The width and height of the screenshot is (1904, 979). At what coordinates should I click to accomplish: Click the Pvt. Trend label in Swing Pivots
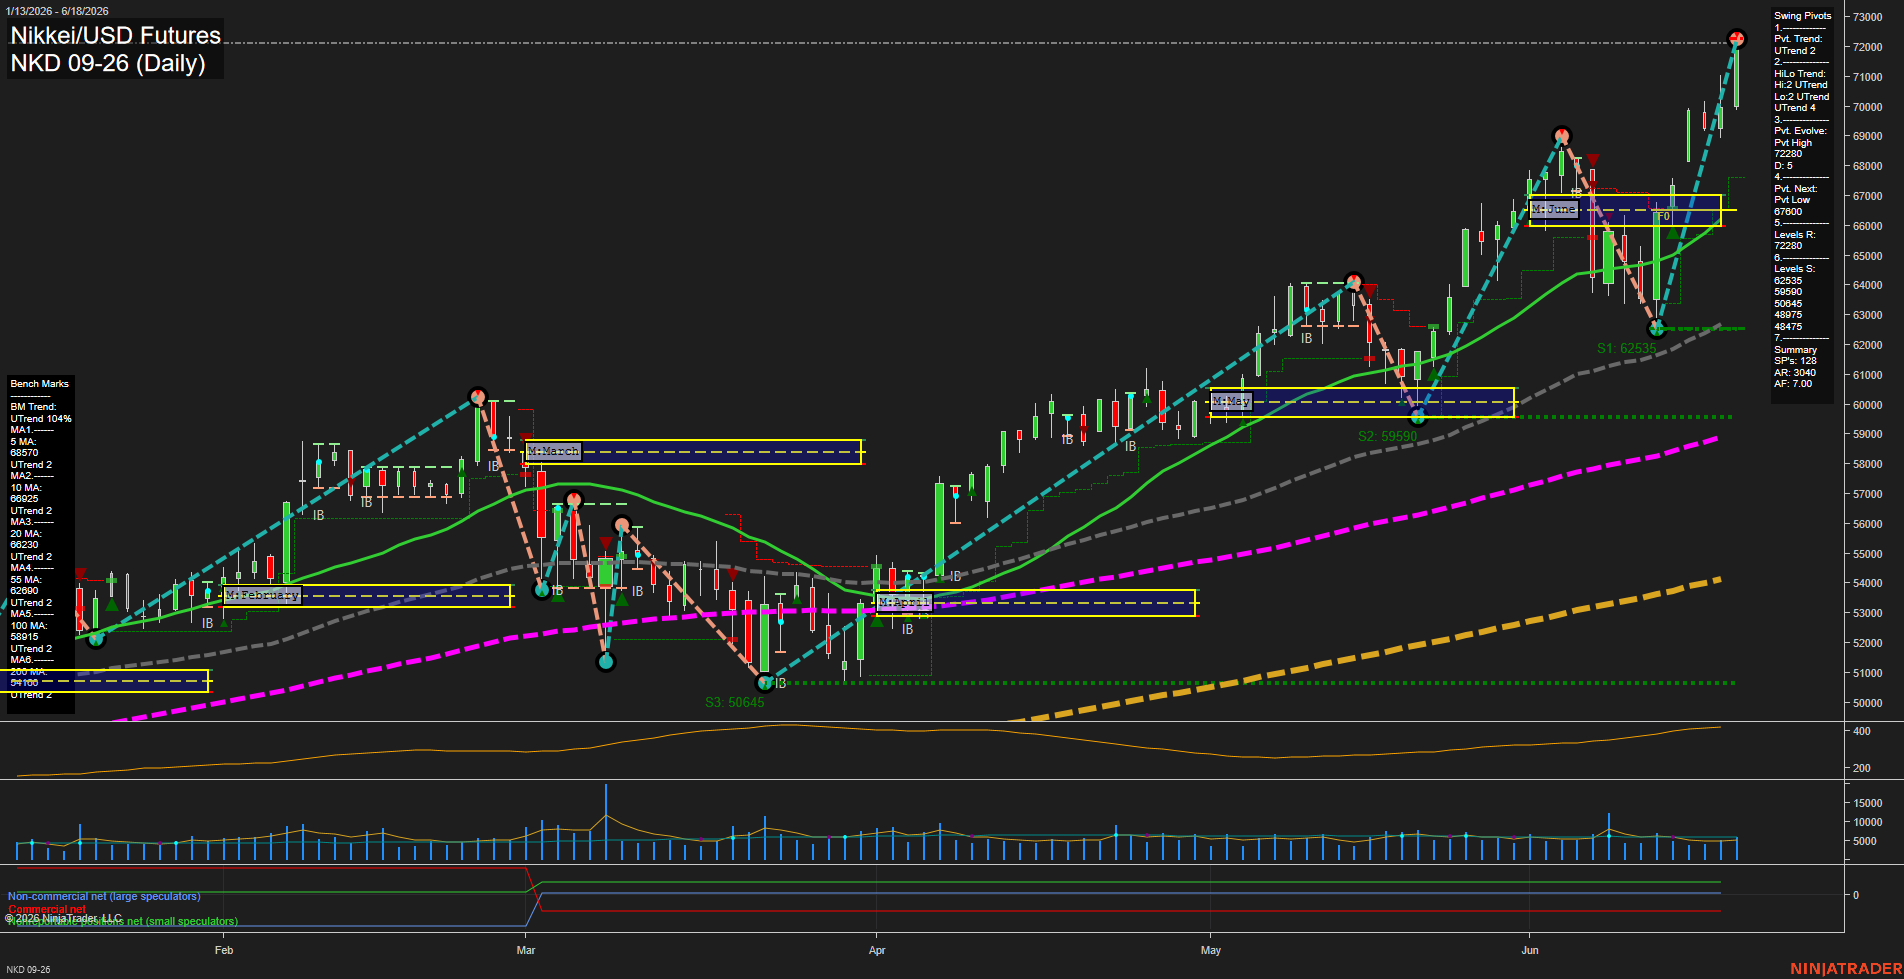(1798, 39)
